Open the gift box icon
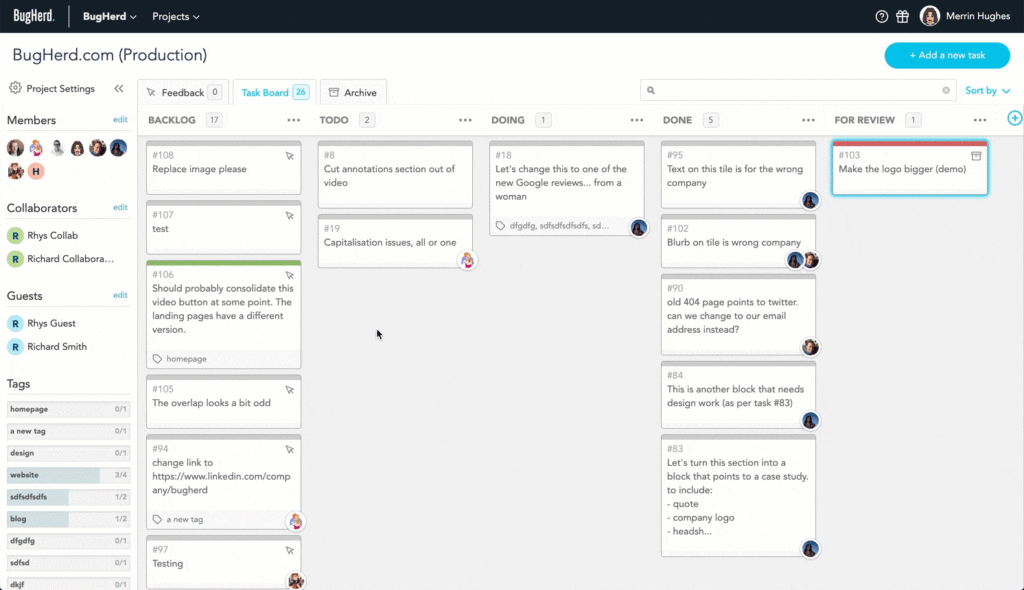The height and width of the screenshot is (590, 1024). [x=902, y=16]
